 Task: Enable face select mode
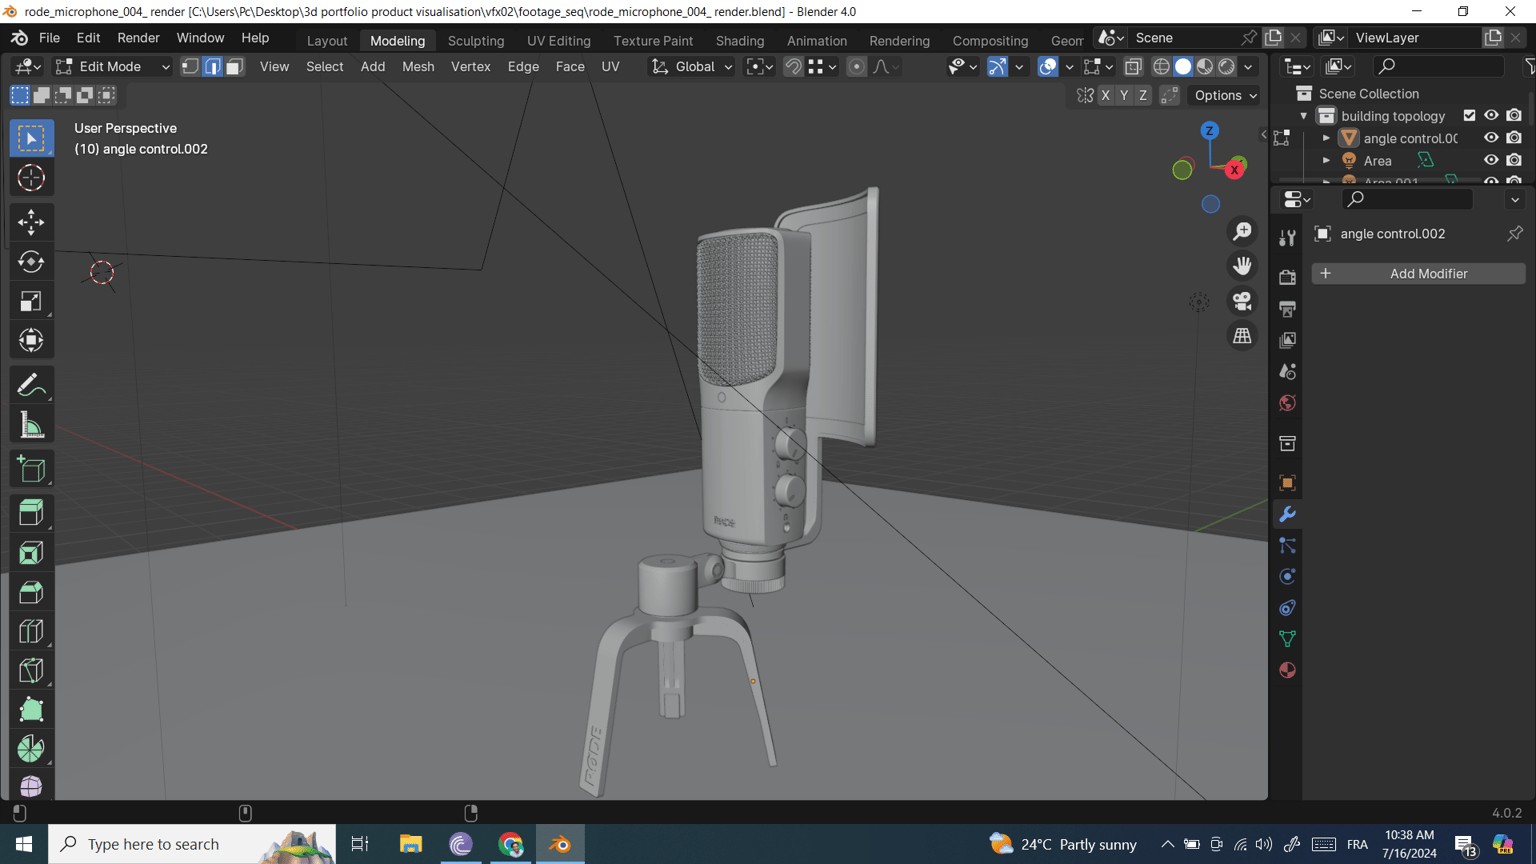tap(234, 67)
